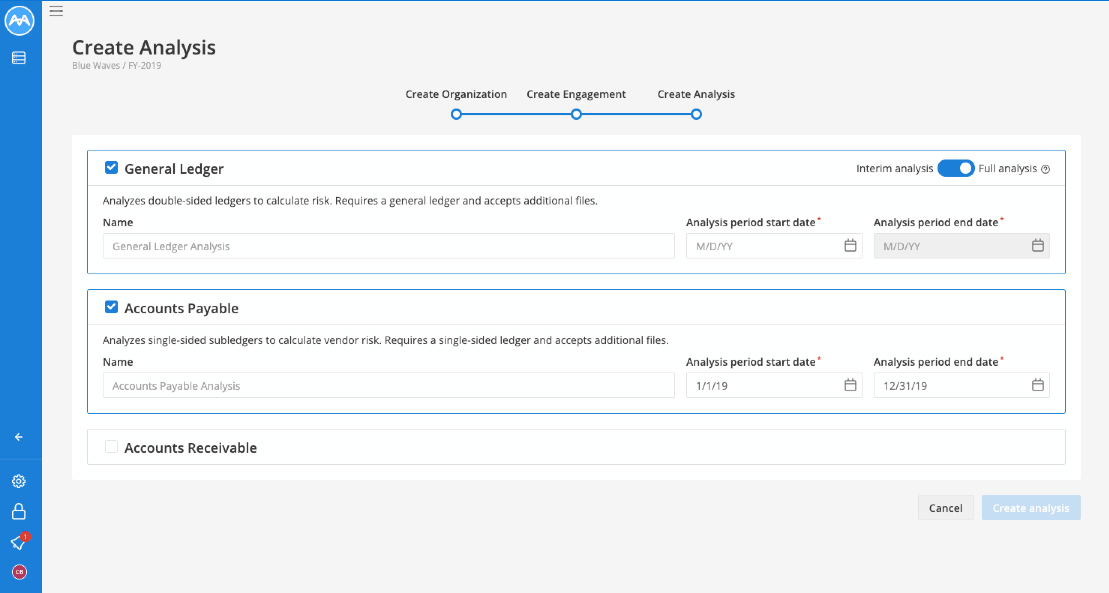Image resolution: width=1109 pixels, height=593 pixels.
Task: Open settings gear icon in sidebar
Action: pyautogui.click(x=19, y=481)
